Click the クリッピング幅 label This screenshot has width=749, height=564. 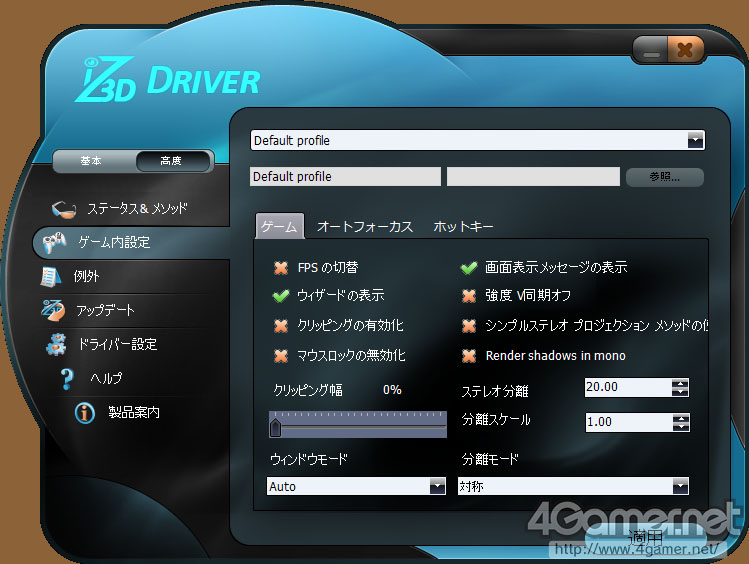(308, 390)
